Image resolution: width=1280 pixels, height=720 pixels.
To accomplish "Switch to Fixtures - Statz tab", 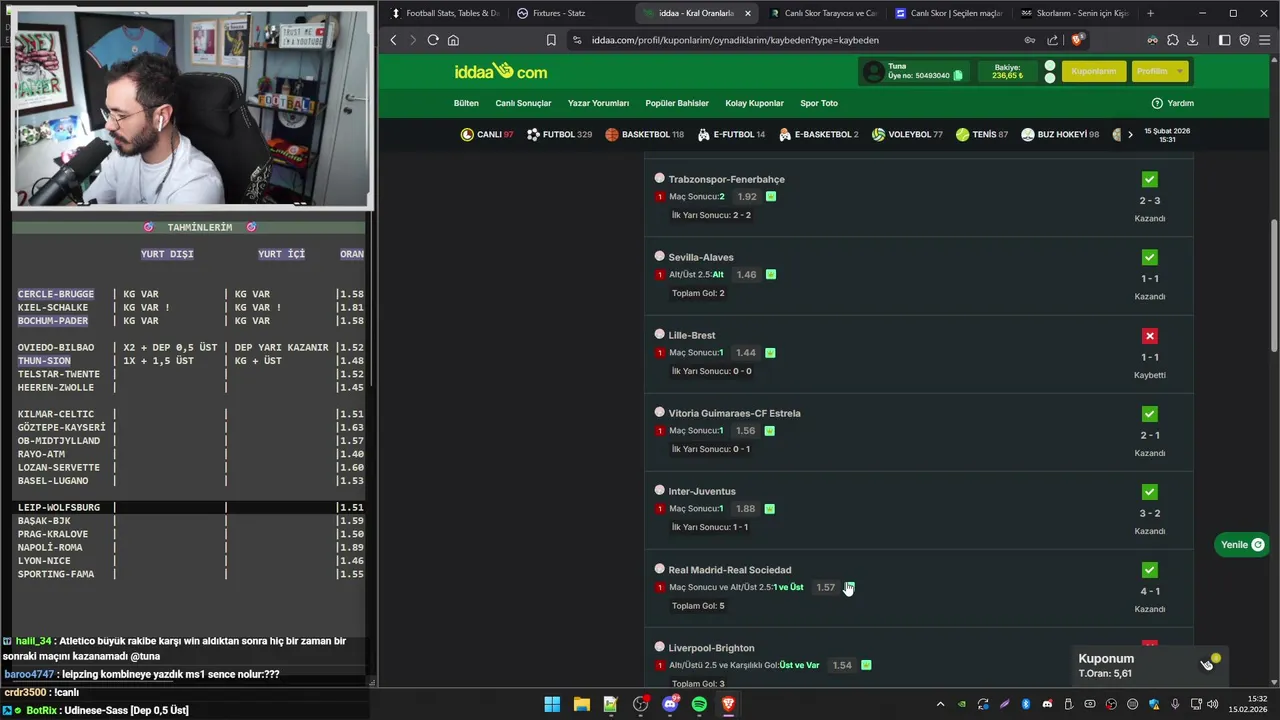I will (559, 13).
